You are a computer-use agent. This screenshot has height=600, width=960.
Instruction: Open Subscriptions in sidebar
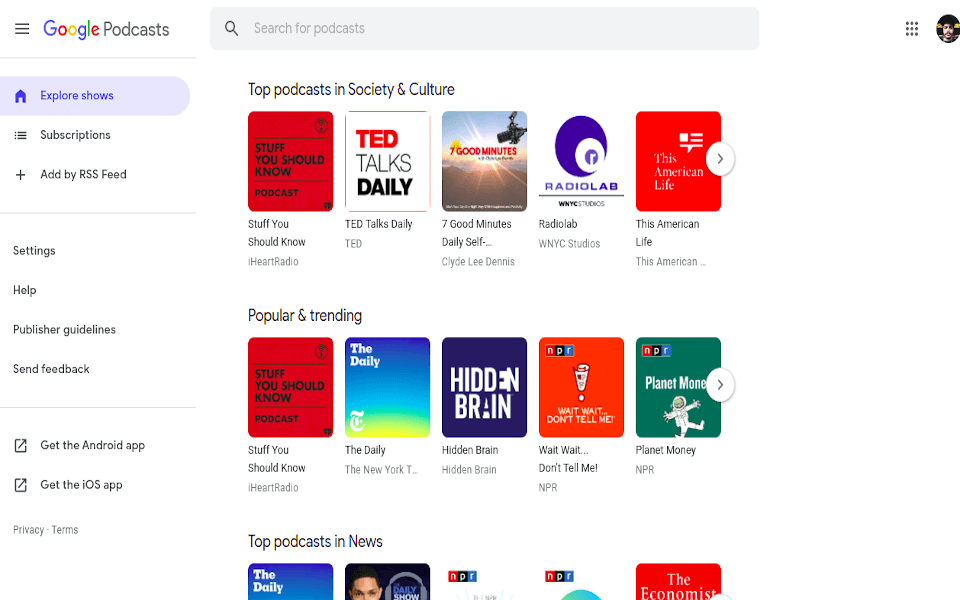tap(94, 135)
